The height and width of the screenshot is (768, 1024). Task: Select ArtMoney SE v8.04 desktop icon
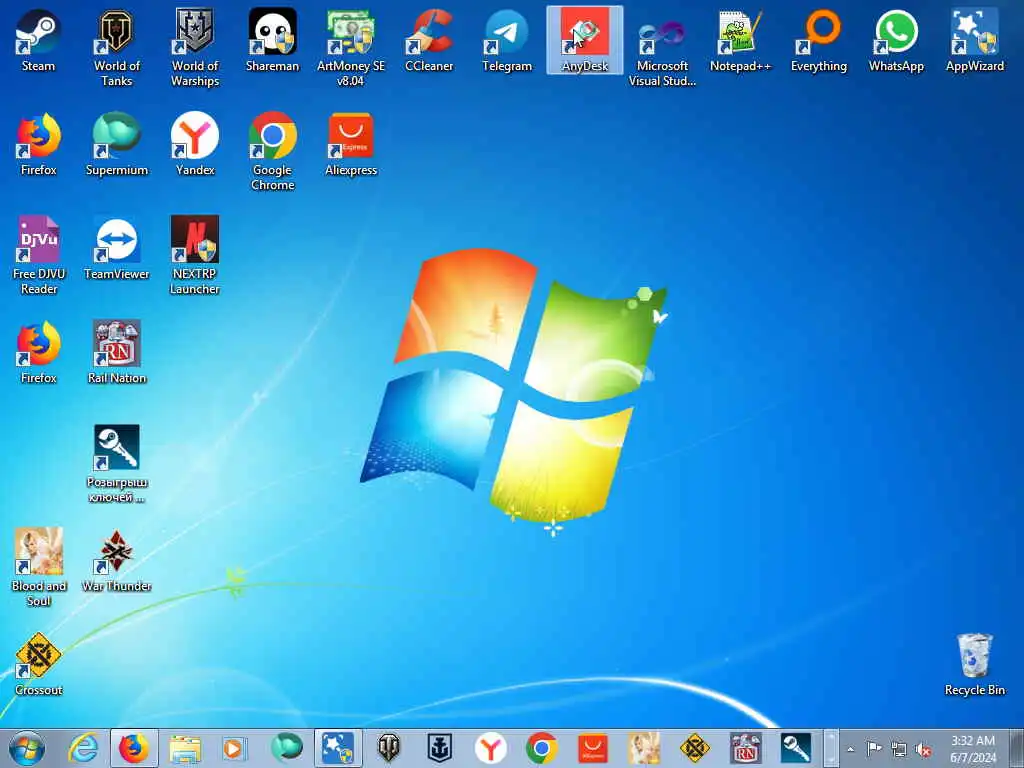click(x=351, y=48)
